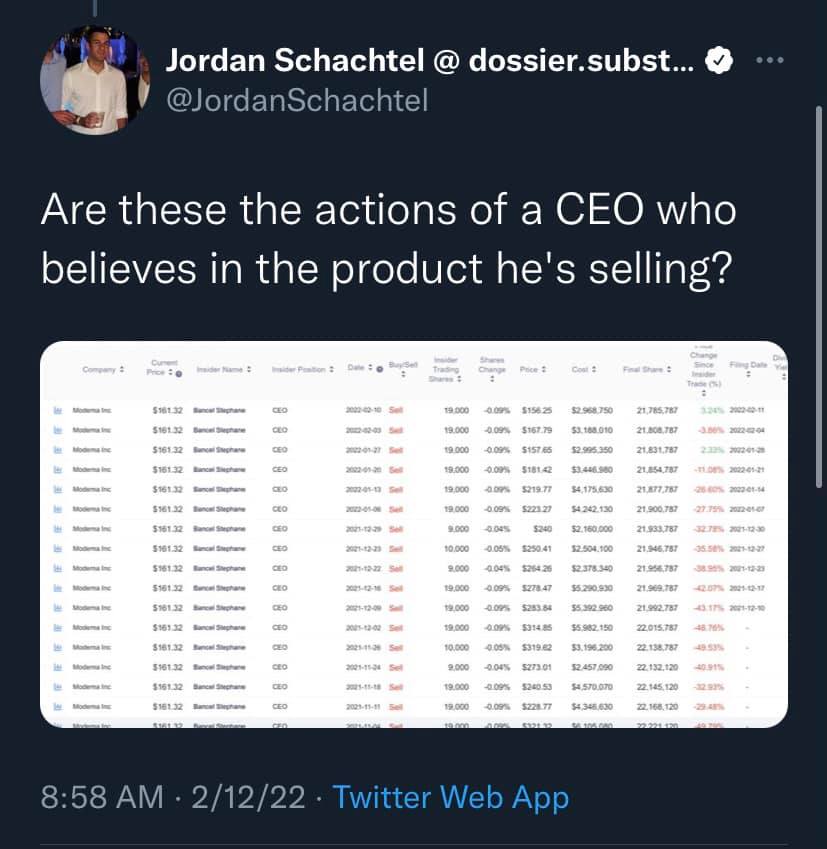Sort table by Cost column header
827x849 pixels.
584,371
